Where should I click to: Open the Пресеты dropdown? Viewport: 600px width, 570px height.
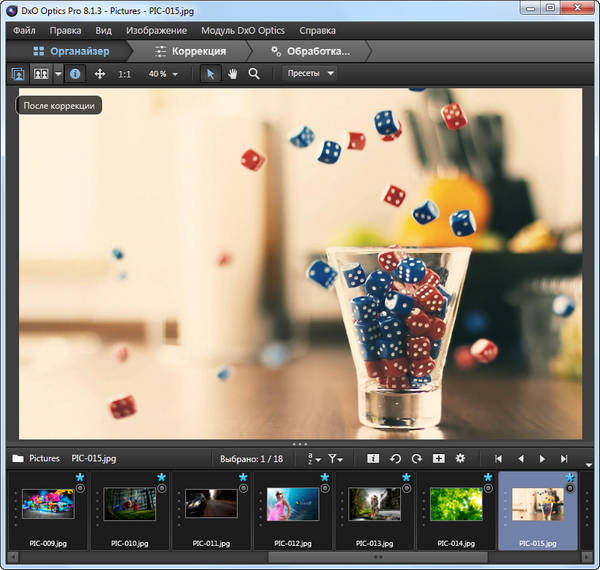(x=310, y=74)
